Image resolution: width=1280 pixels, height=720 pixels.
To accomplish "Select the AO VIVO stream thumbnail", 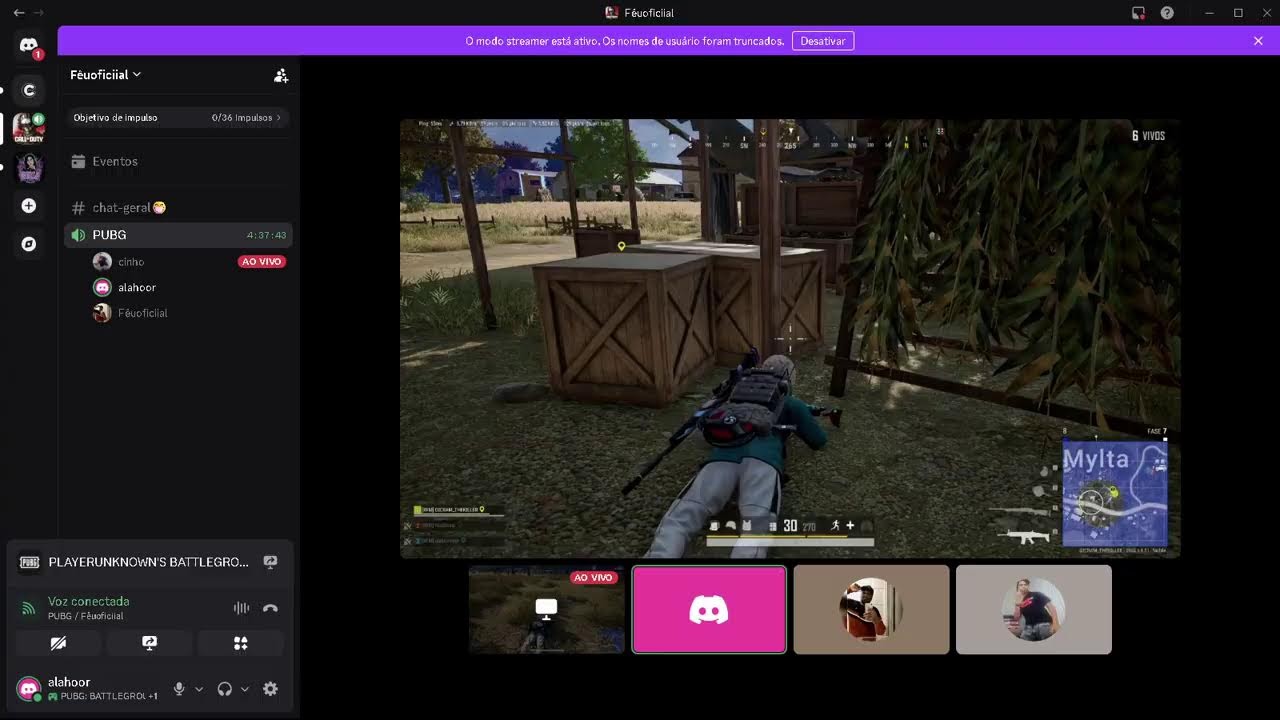I will click(547, 610).
